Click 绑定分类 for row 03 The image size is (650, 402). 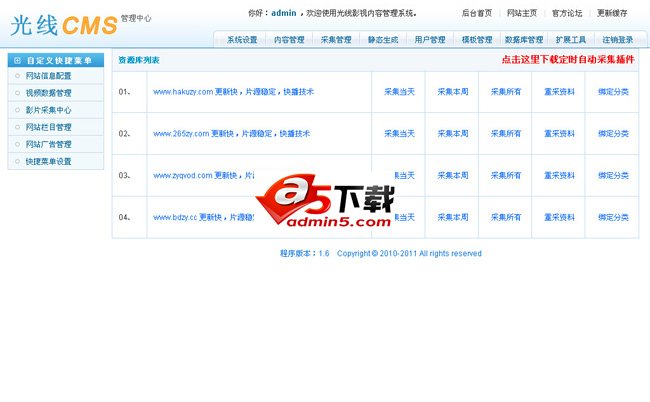[x=613, y=175]
